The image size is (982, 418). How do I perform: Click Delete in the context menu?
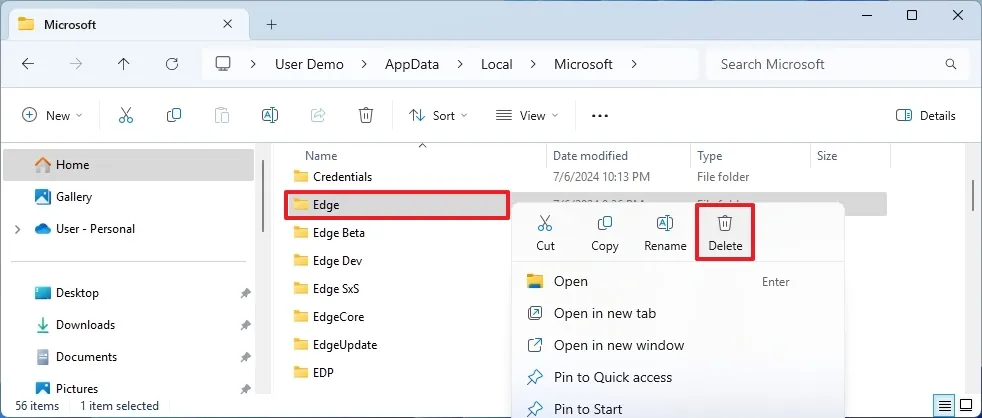[725, 232]
